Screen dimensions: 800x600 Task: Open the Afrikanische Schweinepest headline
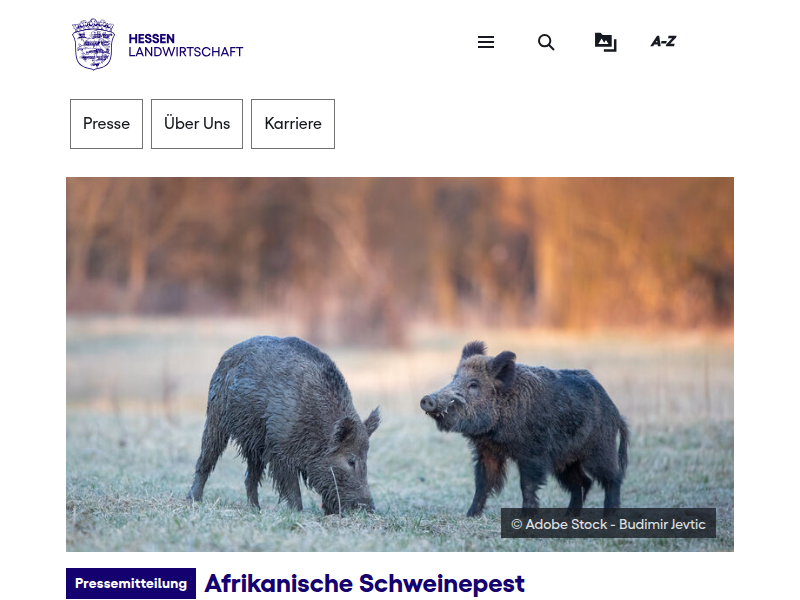364,584
